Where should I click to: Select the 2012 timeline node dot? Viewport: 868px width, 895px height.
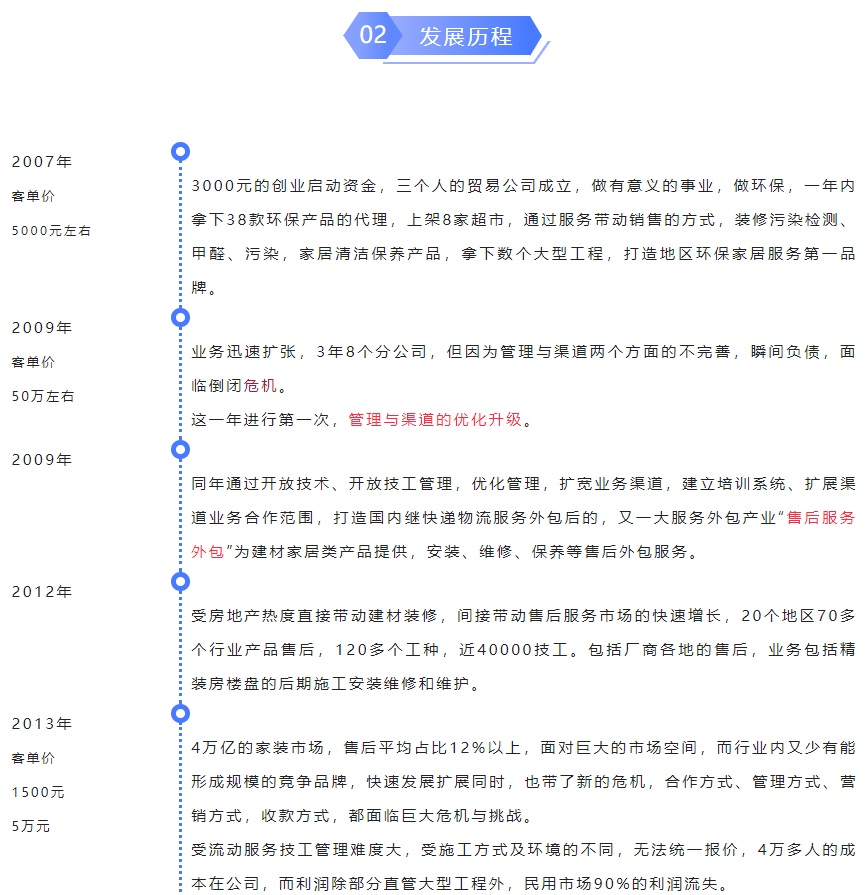[180, 582]
